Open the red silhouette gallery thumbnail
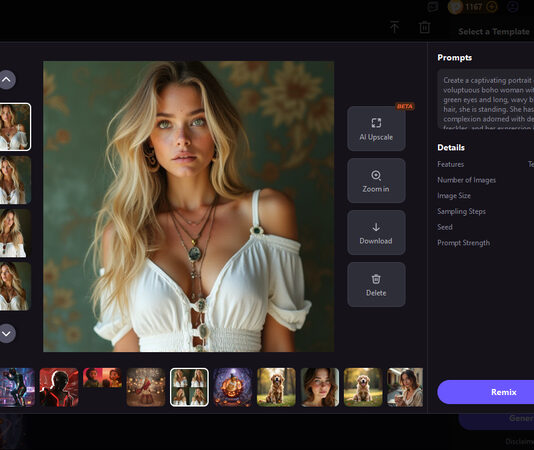Screen dimensions: 534x450 click(59, 387)
